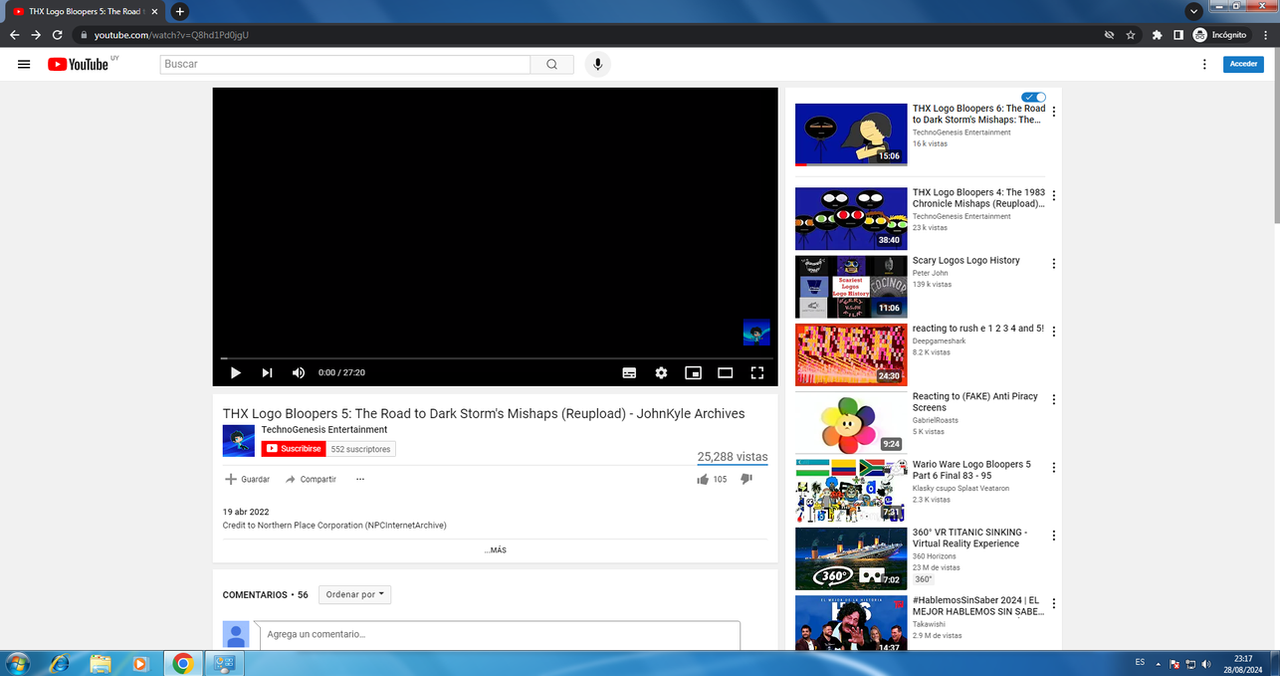1280x676 pixels.
Task: Share video with Compartir
Action: click(x=311, y=479)
